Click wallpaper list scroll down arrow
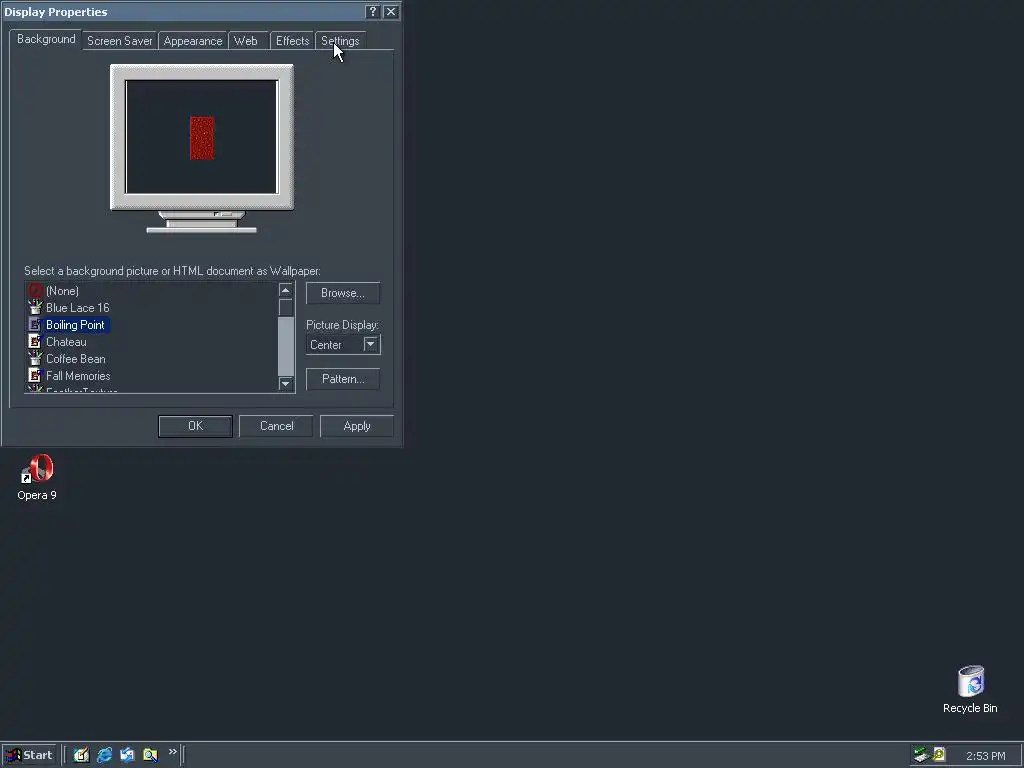This screenshot has height=768, width=1024. (x=285, y=383)
